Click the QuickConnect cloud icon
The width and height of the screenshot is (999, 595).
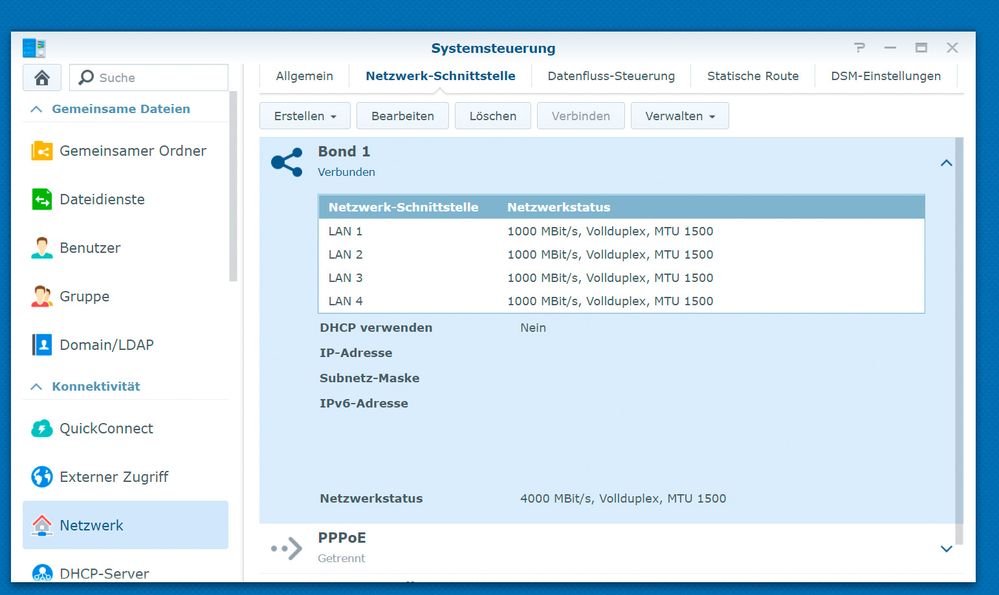(42, 428)
